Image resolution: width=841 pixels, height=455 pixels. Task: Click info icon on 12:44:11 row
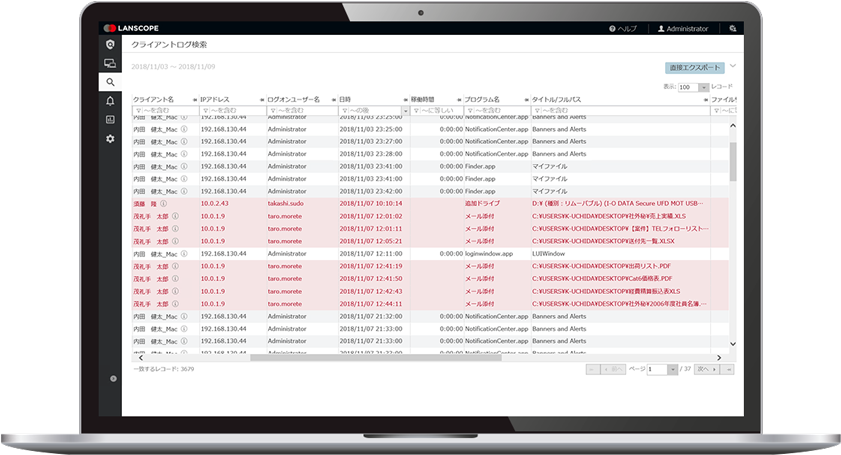[x=175, y=304]
